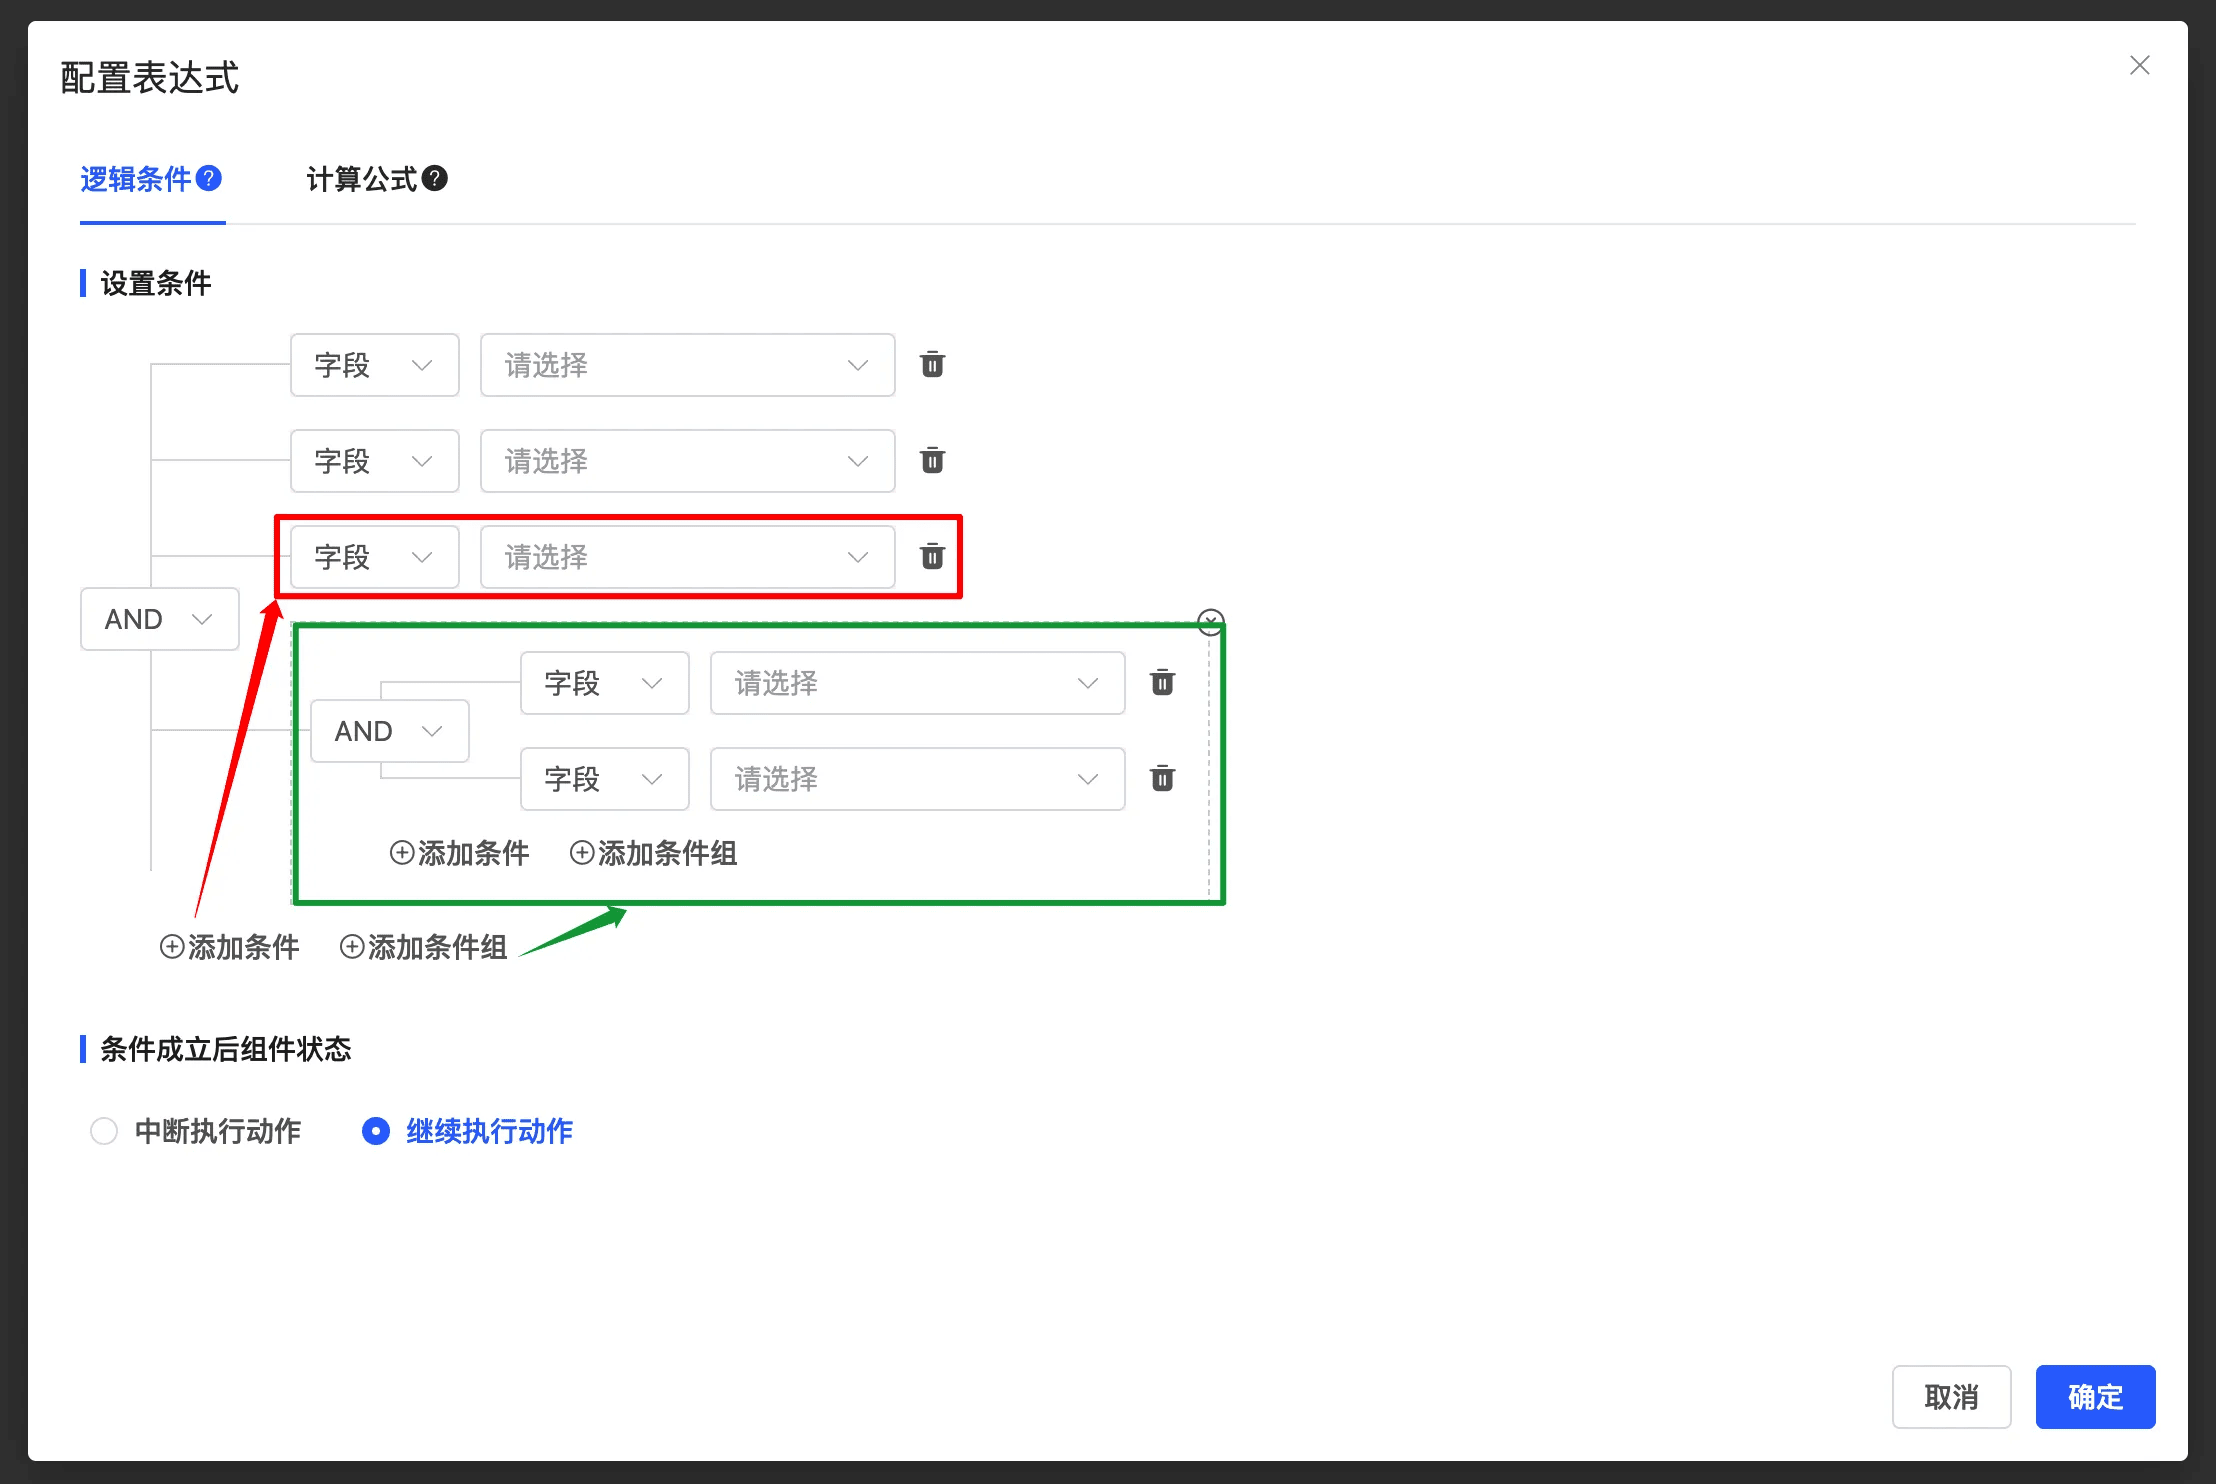This screenshot has width=2216, height=1484.
Task: Remove the nested condition group via circle-X icon
Action: 1210,621
